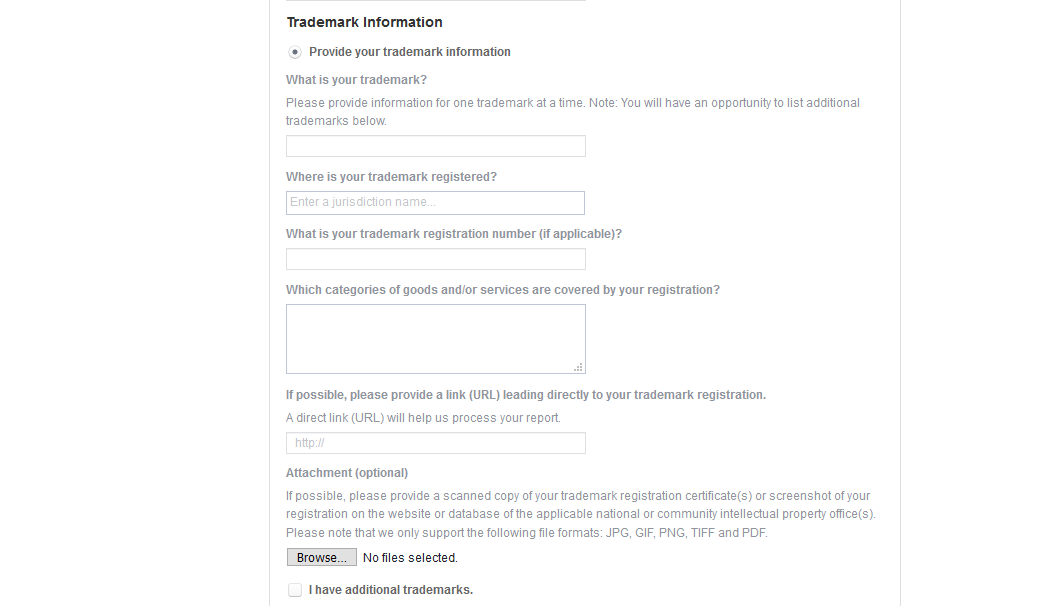The height and width of the screenshot is (606, 1061).
Task: Select the "Provide your trademark information" radio button
Action: click(x=295, y=51)
